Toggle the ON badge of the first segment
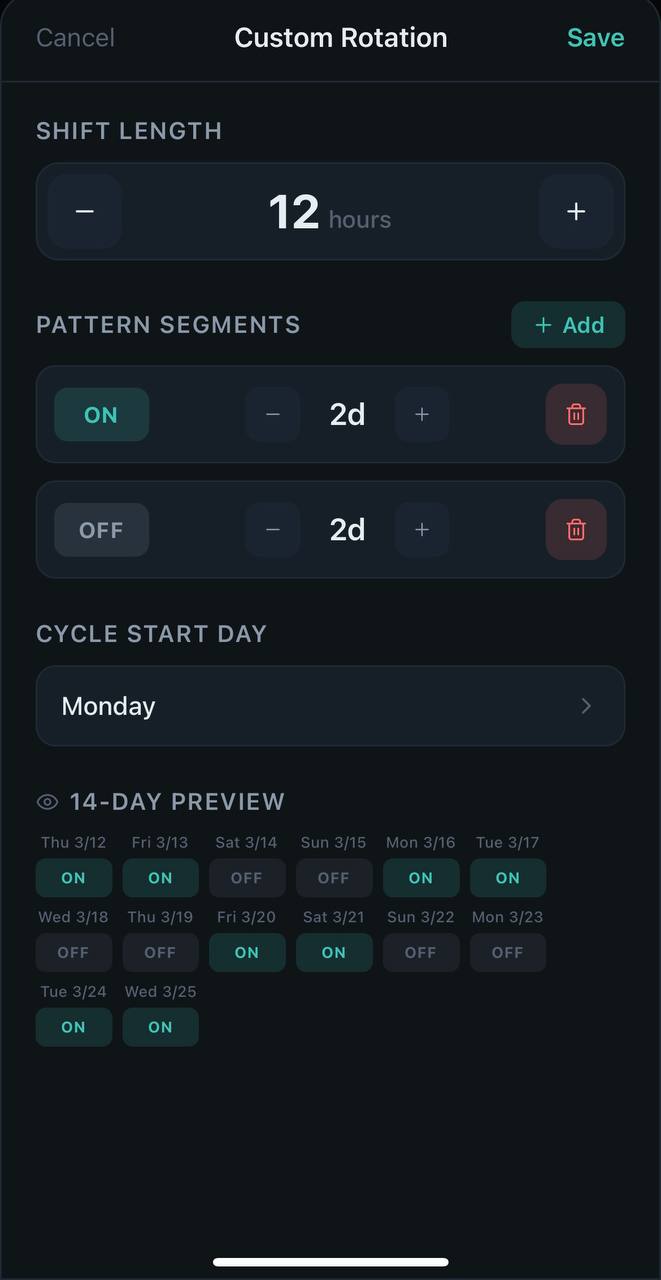The width and height of the screenshot is (661, 1280). tap(101, 414)
